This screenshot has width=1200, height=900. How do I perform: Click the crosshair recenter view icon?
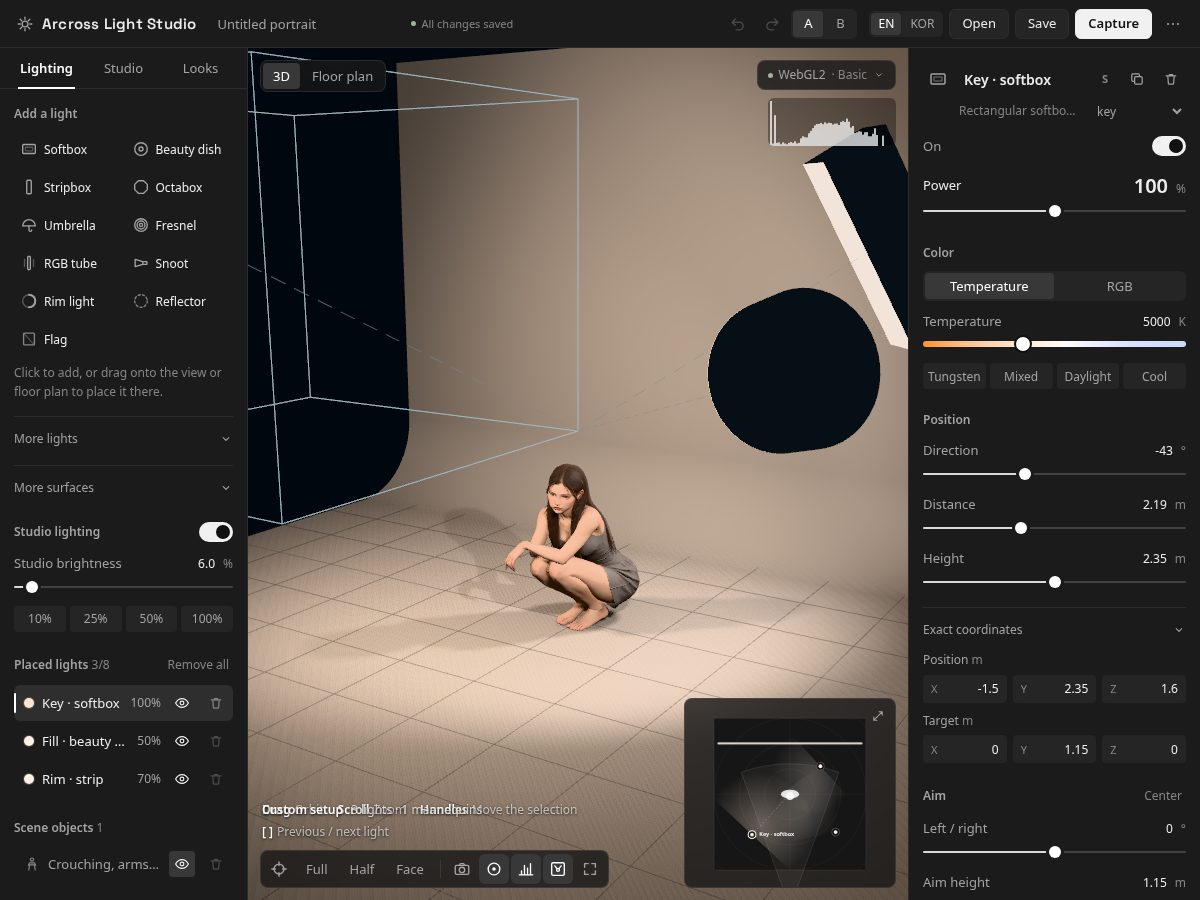pos(279,869)
